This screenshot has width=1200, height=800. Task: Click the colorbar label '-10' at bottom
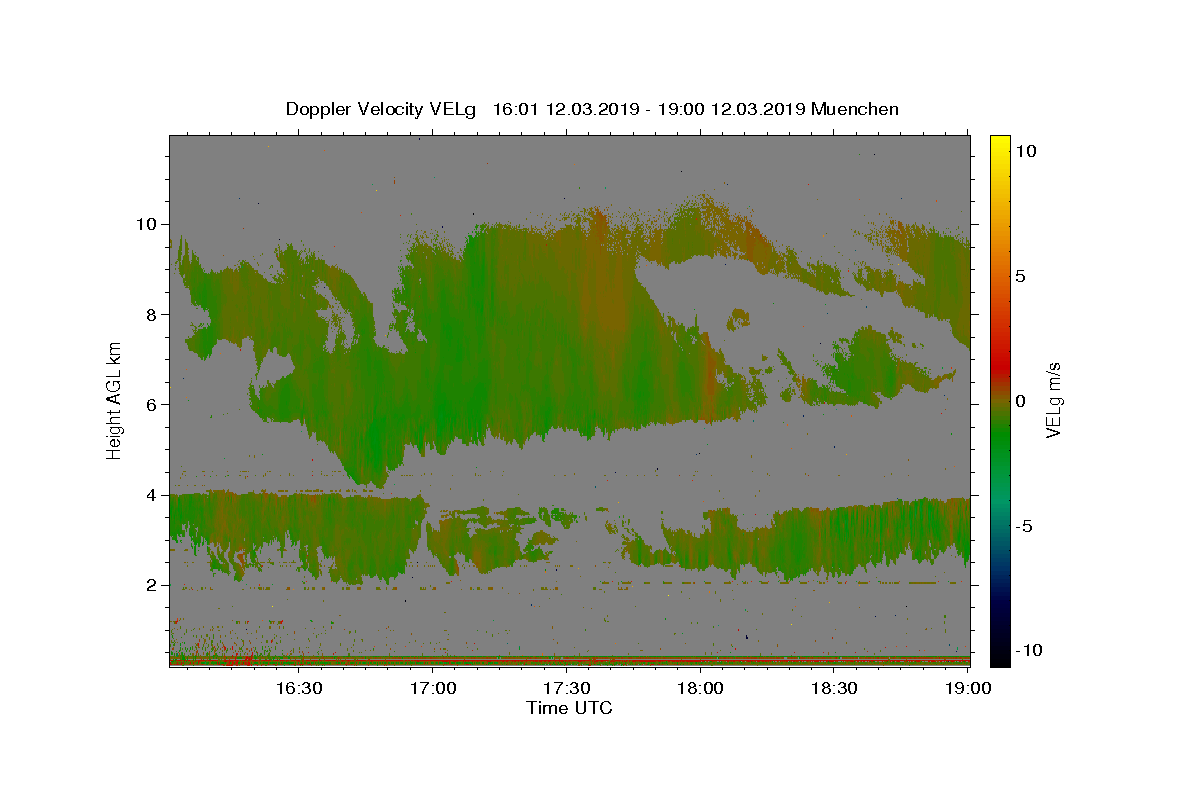pyautogui.click(x=1029, y=650)
